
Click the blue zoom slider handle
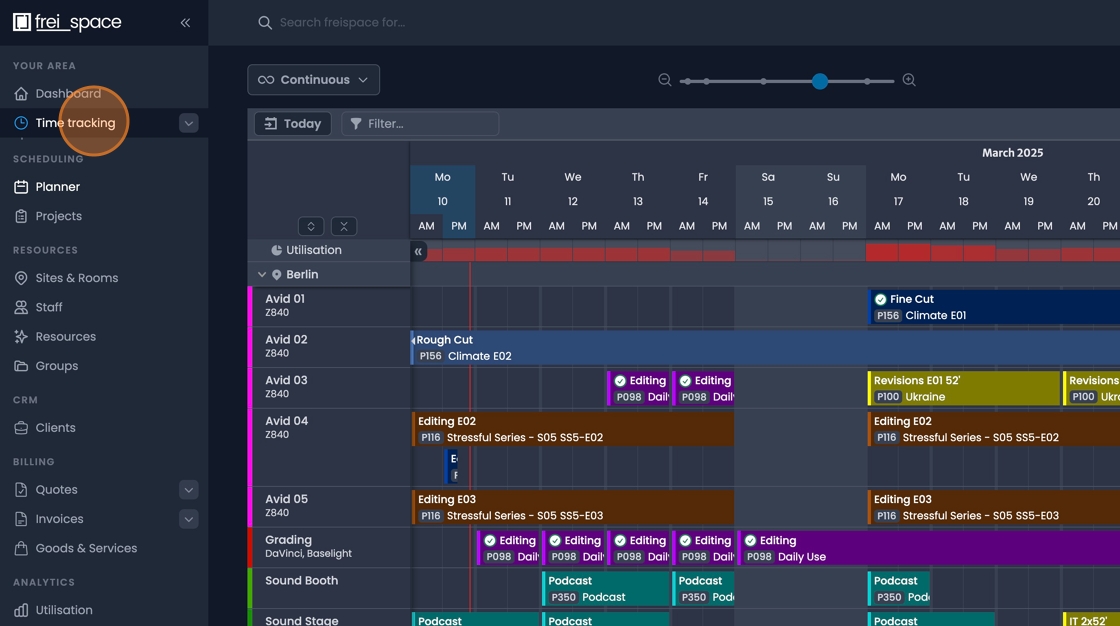819,79
